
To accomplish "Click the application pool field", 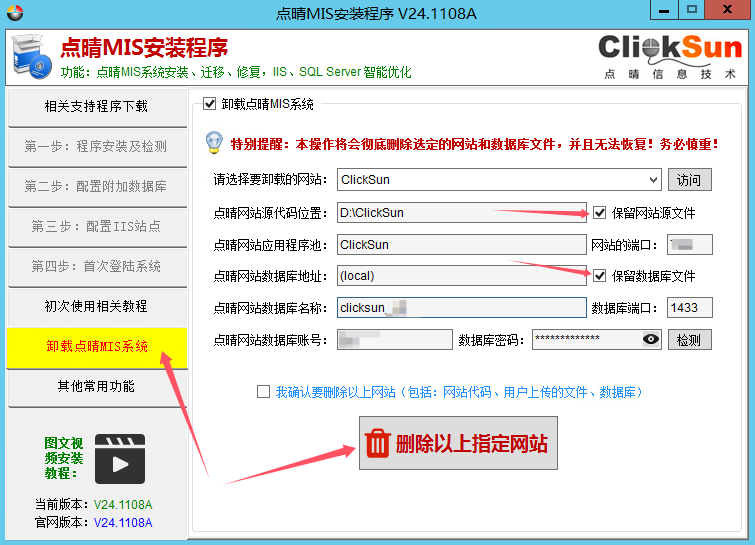I will 462,245.
